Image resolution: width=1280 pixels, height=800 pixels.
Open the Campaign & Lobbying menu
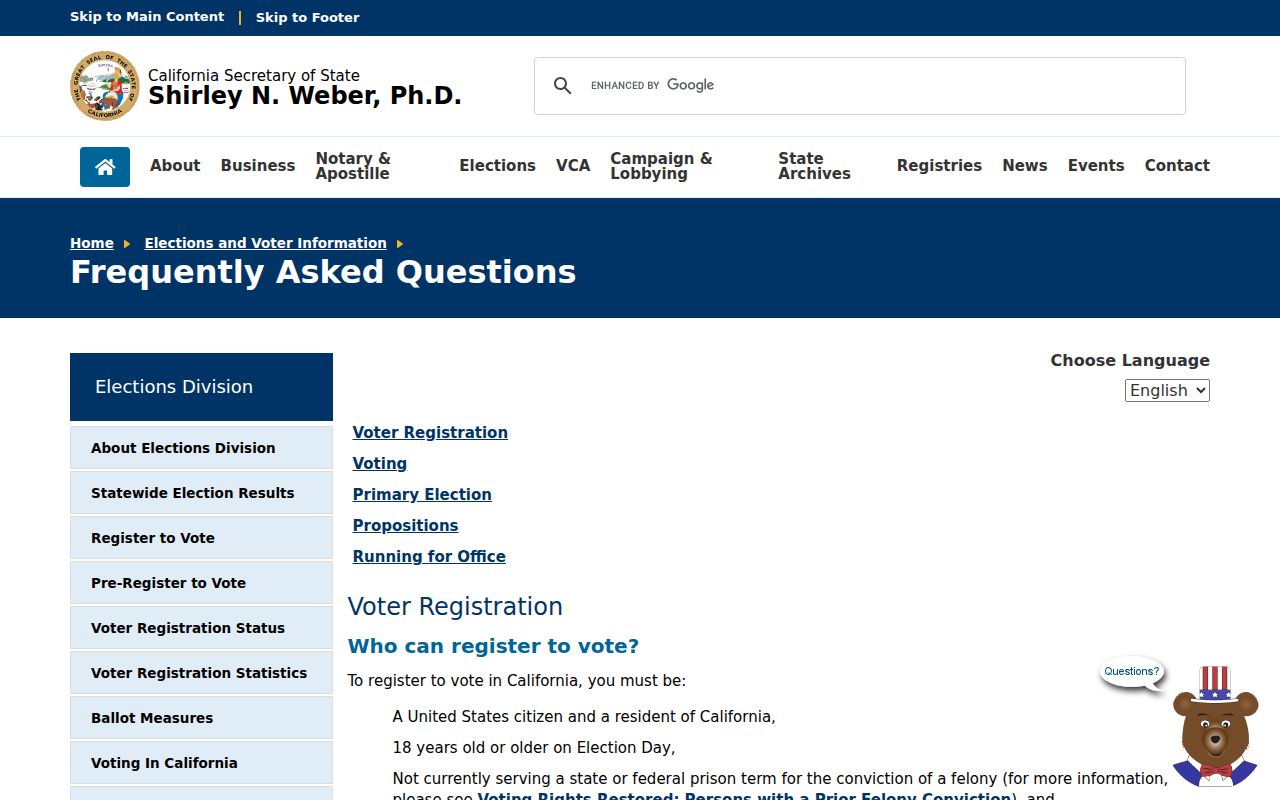pos(661,166)
